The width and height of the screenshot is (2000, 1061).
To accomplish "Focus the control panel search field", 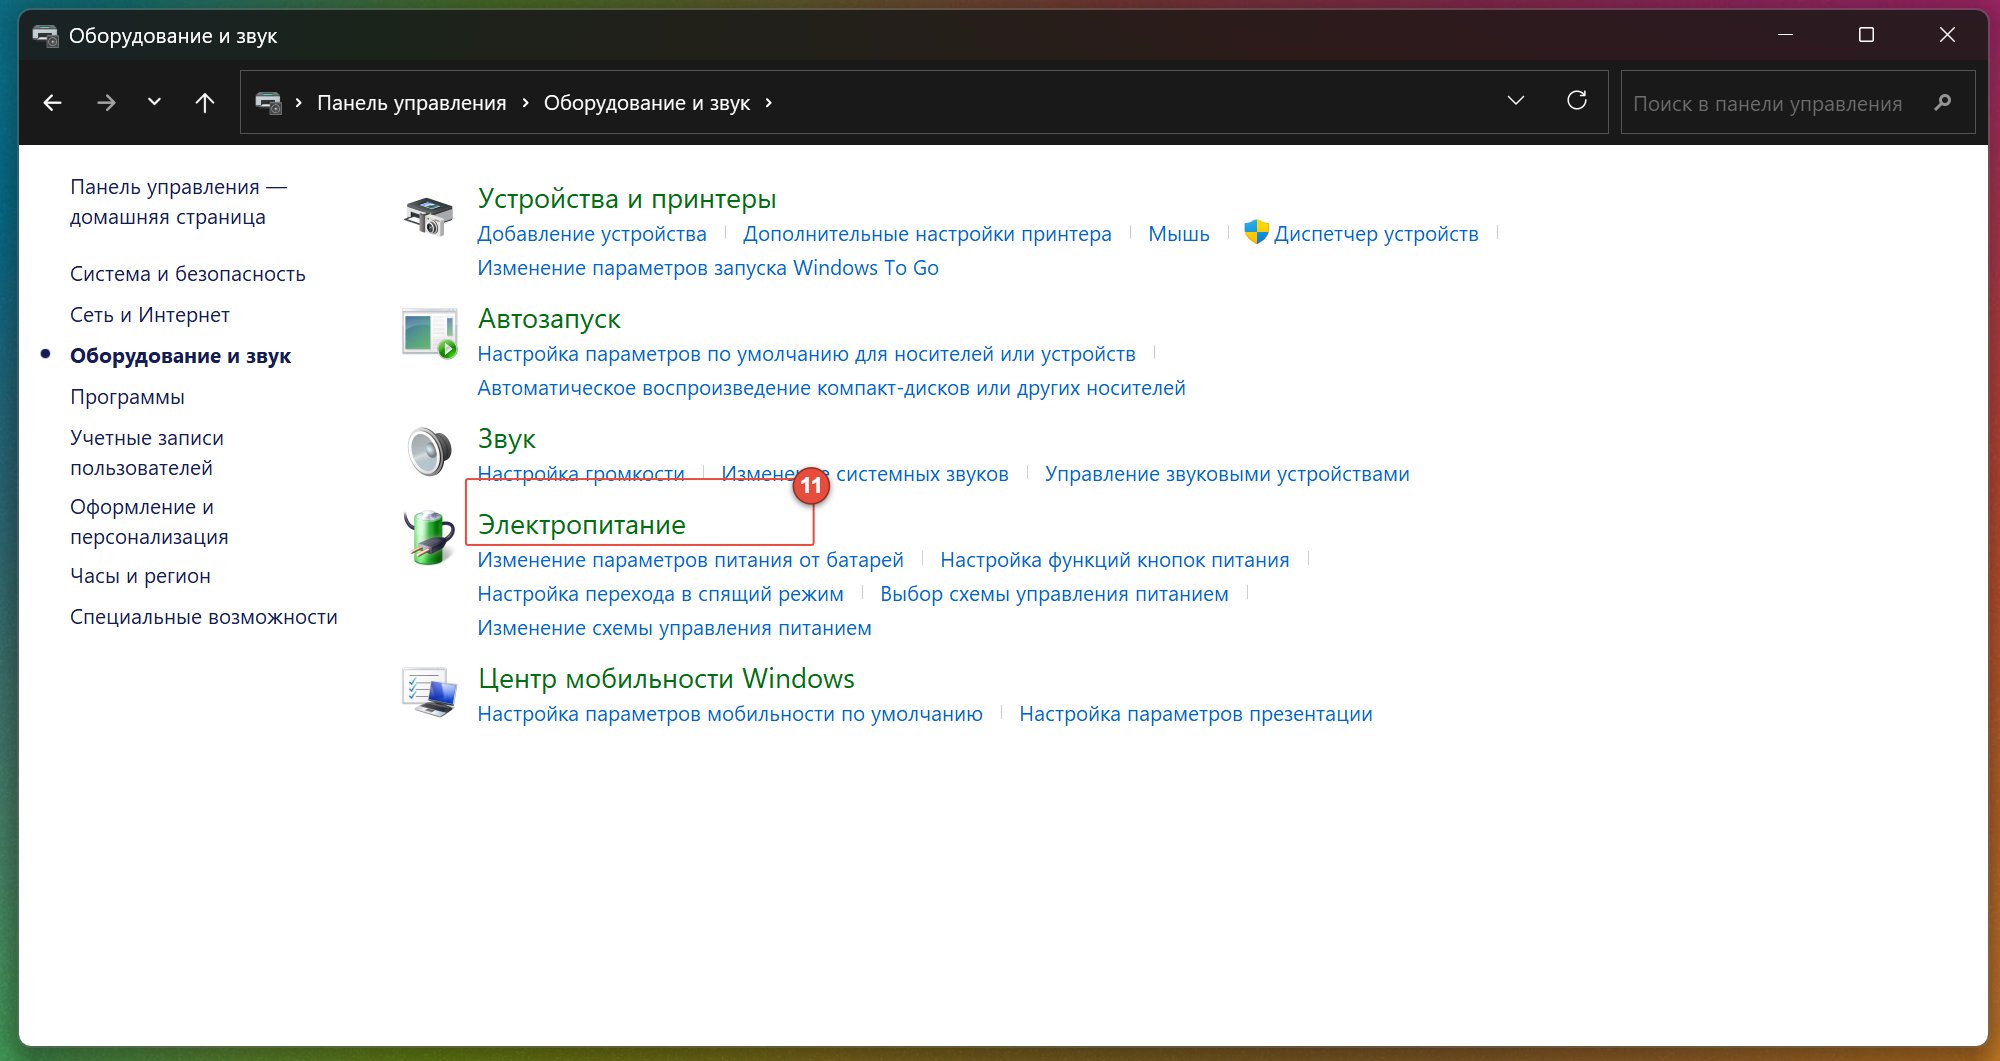I will click(1797, 102).
